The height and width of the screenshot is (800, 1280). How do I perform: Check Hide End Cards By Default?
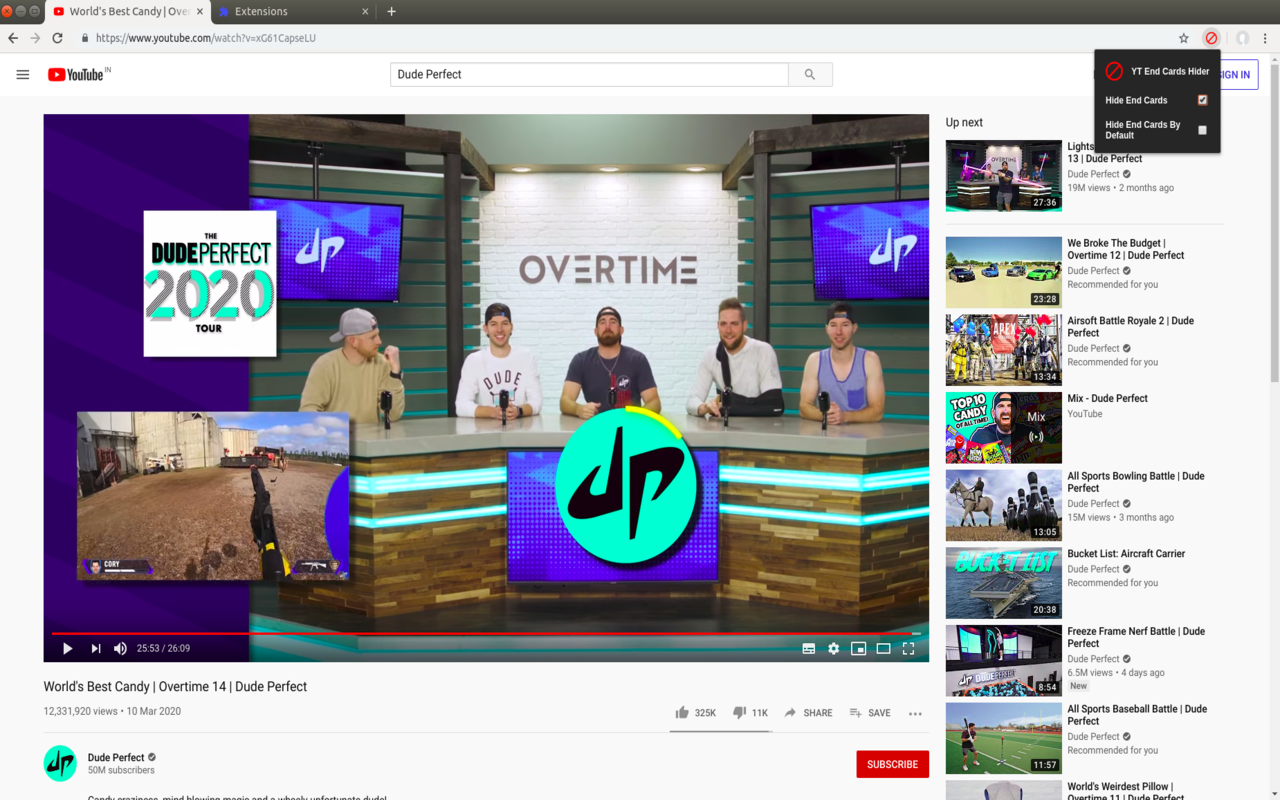(1202, 130)
